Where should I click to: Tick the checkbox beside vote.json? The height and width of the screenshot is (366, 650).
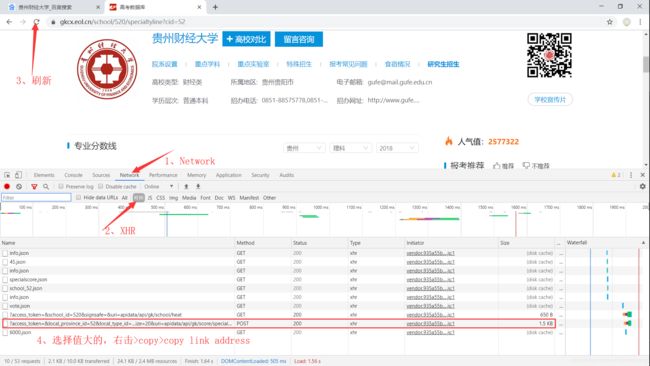[5, 306]
